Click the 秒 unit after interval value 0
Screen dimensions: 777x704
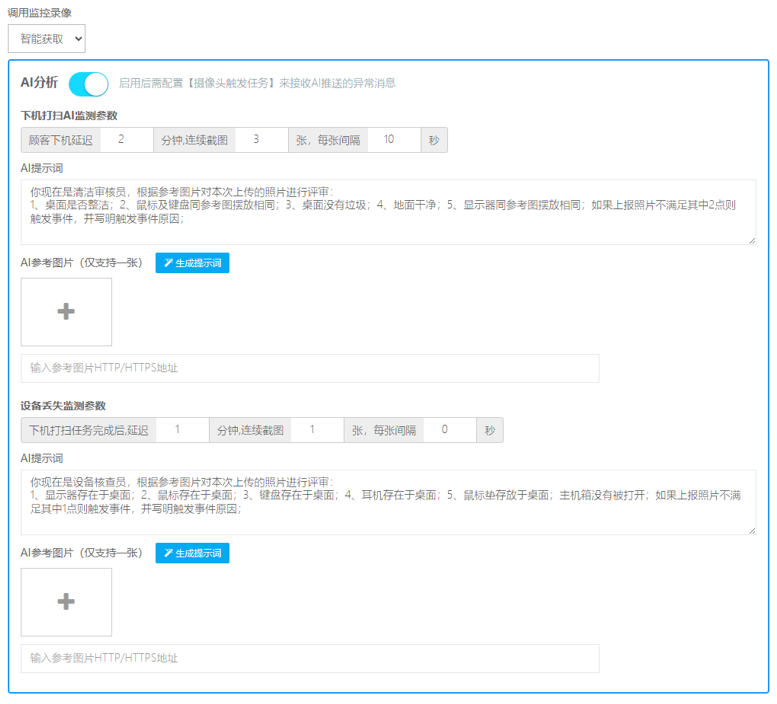tap(490, 431)
